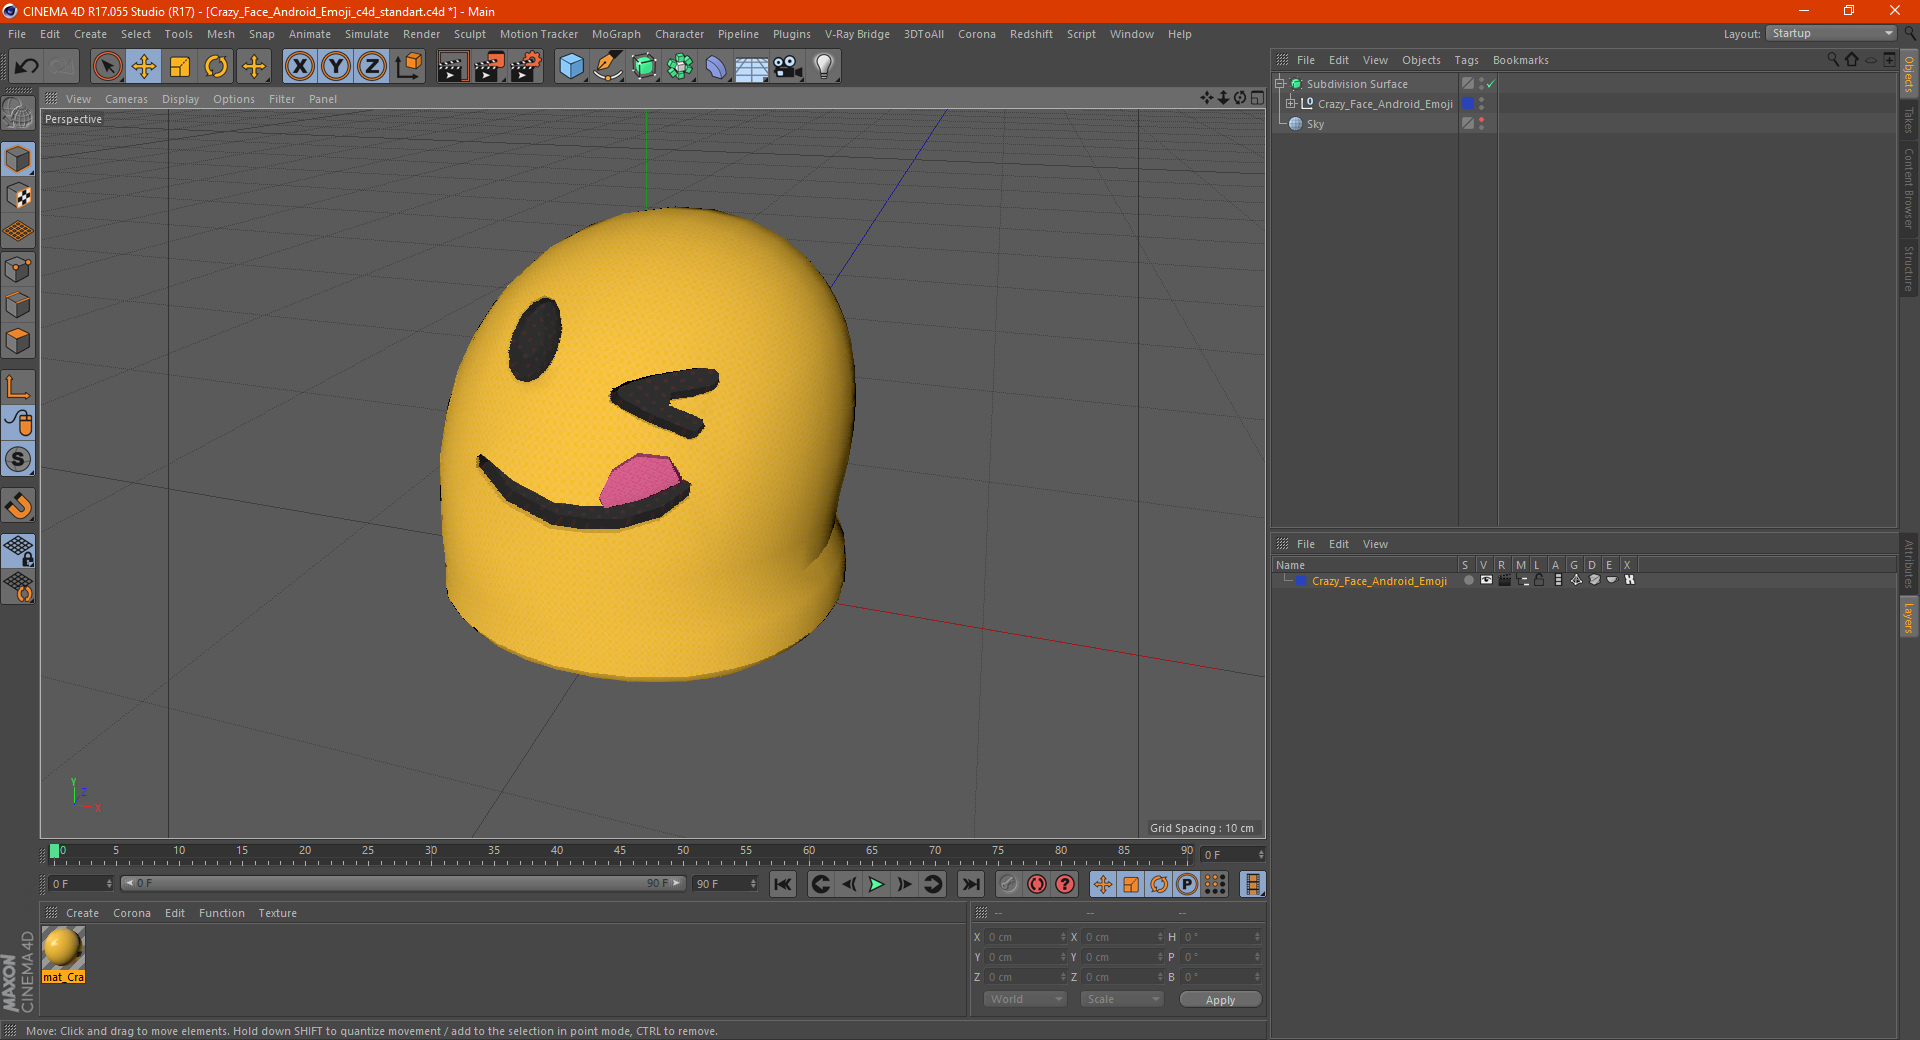Expand Crazy_Face_Android_Emoji object node
The image size is (1920, 1040).
(x=1291, y=104)
